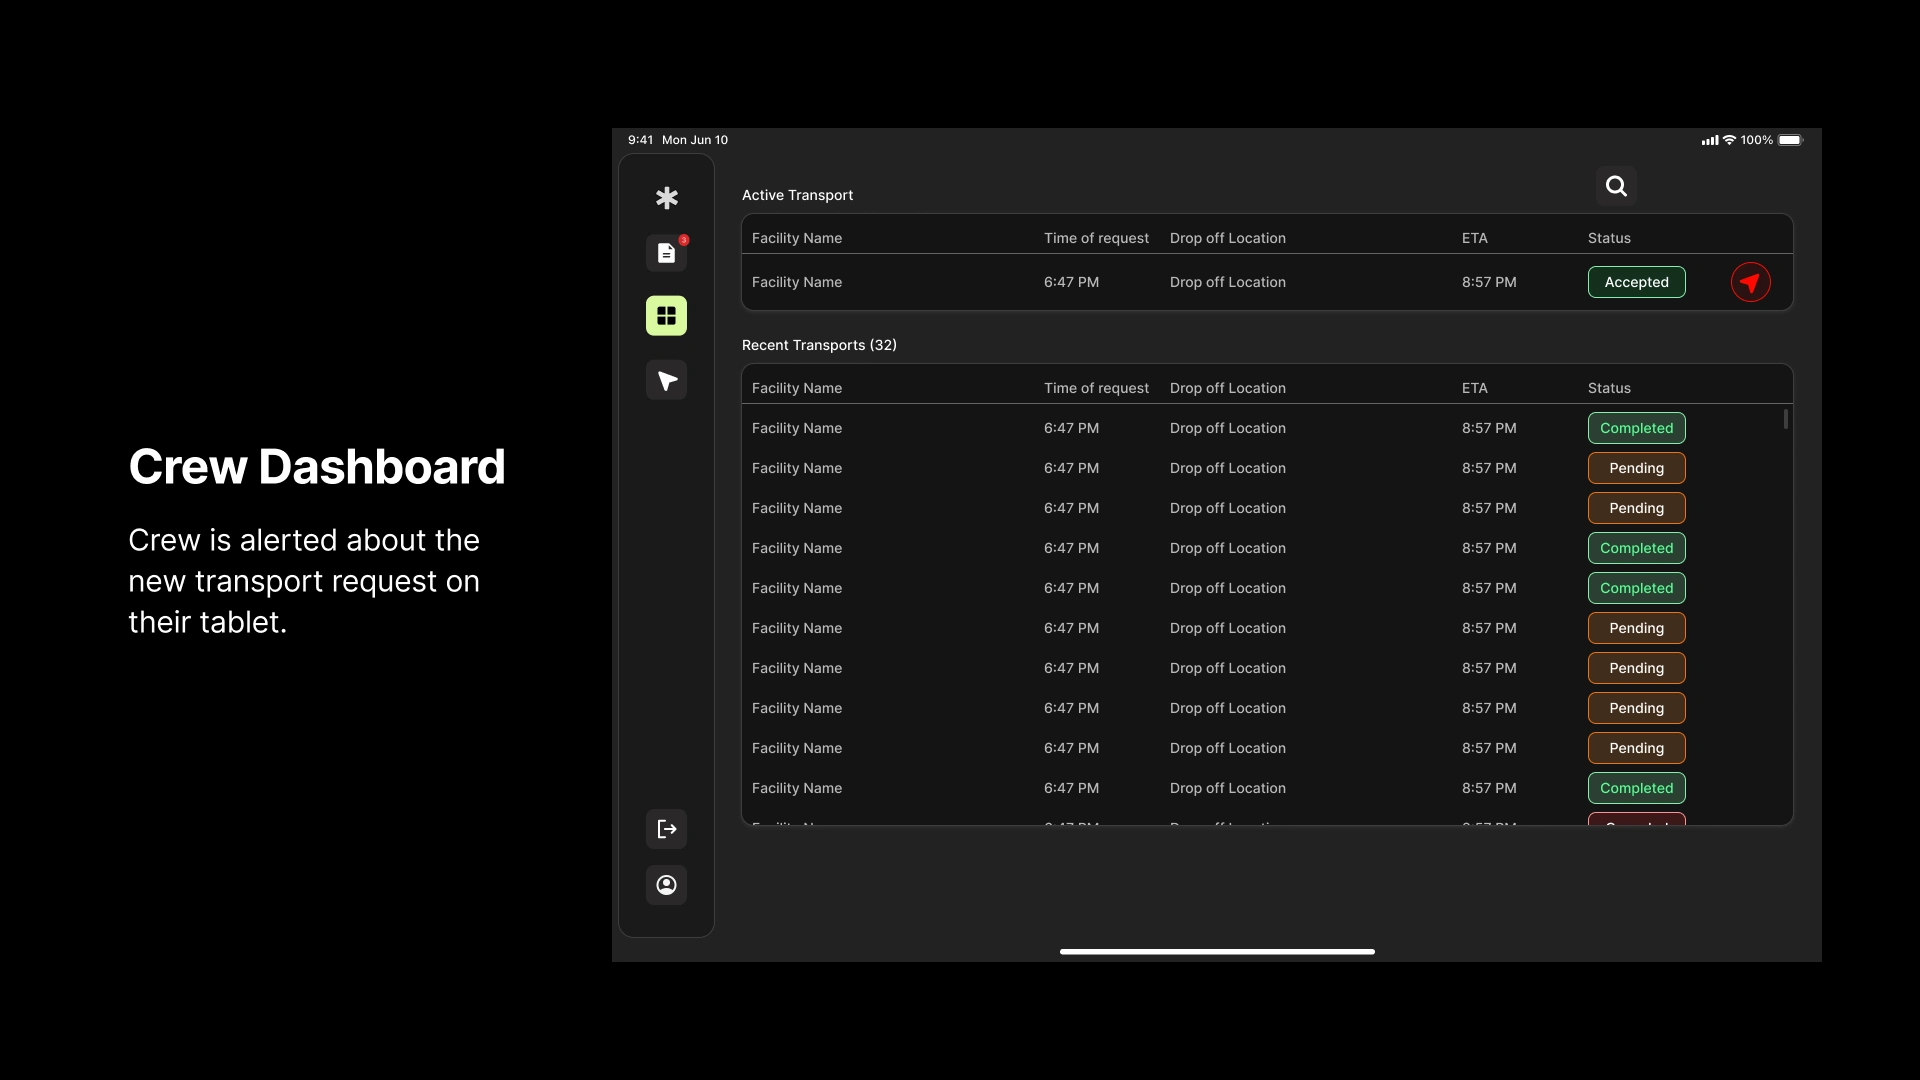Open documents icon with notification badge
This screenshot has width=1920, height=1080.
[x=667, y=253]
